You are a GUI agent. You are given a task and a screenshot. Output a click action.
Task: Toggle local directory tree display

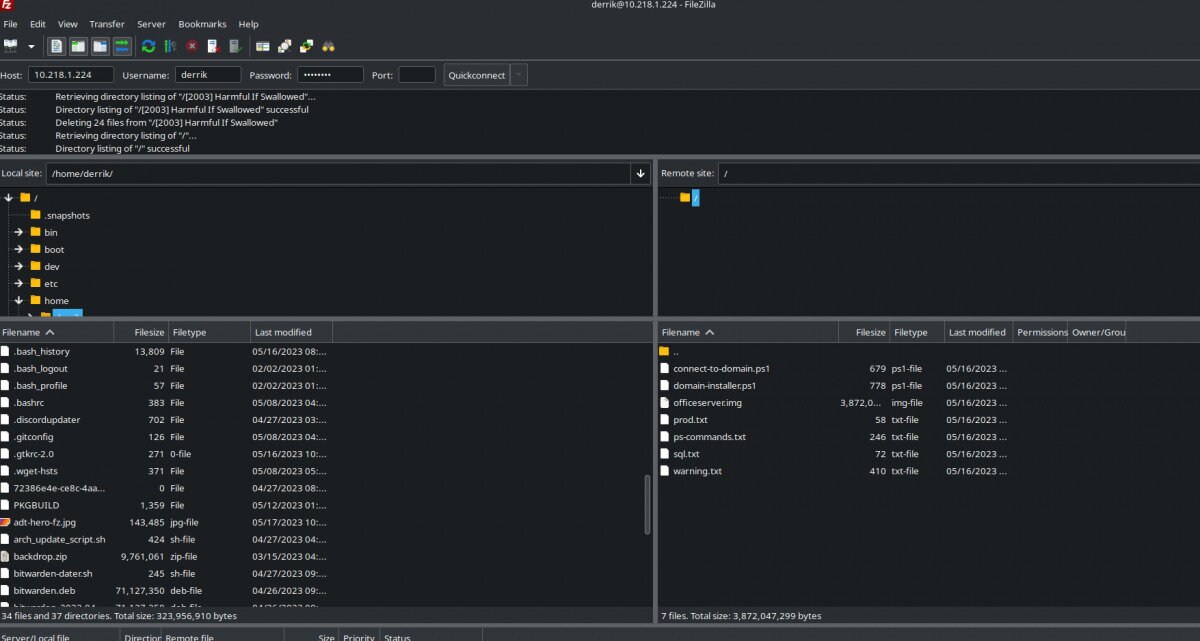coord(78,46)
